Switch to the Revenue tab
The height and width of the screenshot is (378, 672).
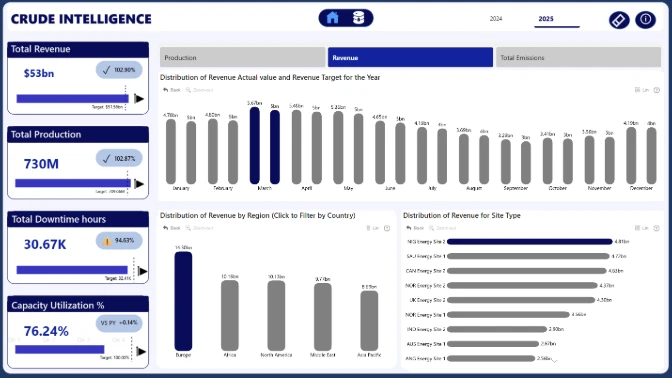point(410,57)
